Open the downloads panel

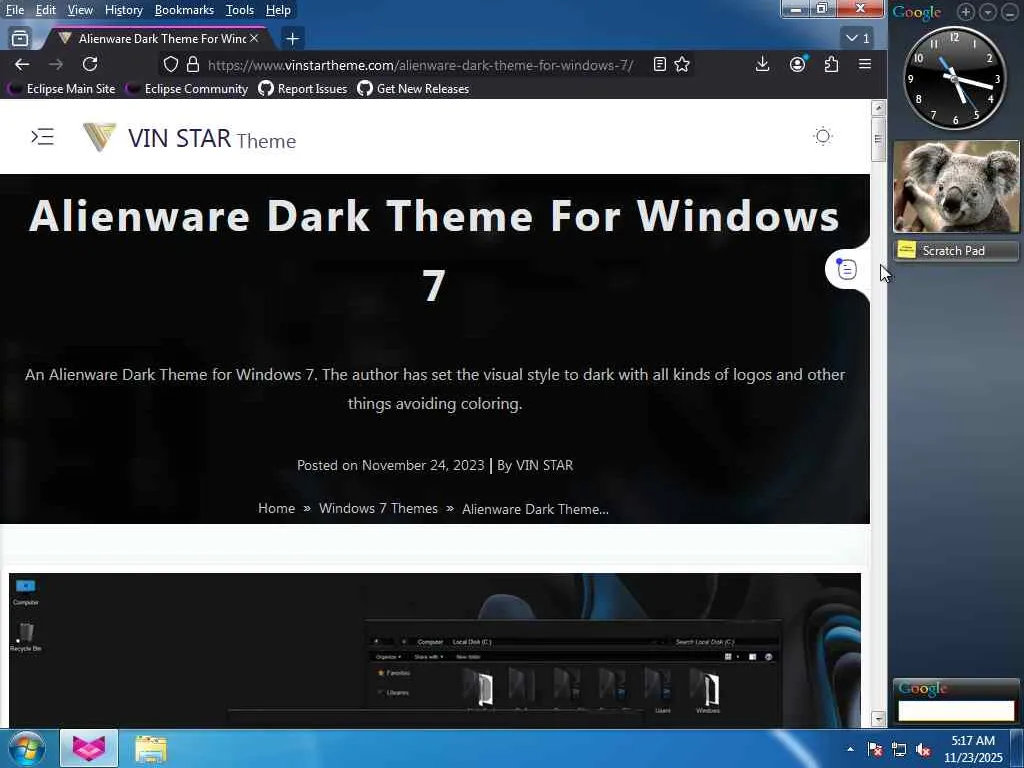point(762,64)
